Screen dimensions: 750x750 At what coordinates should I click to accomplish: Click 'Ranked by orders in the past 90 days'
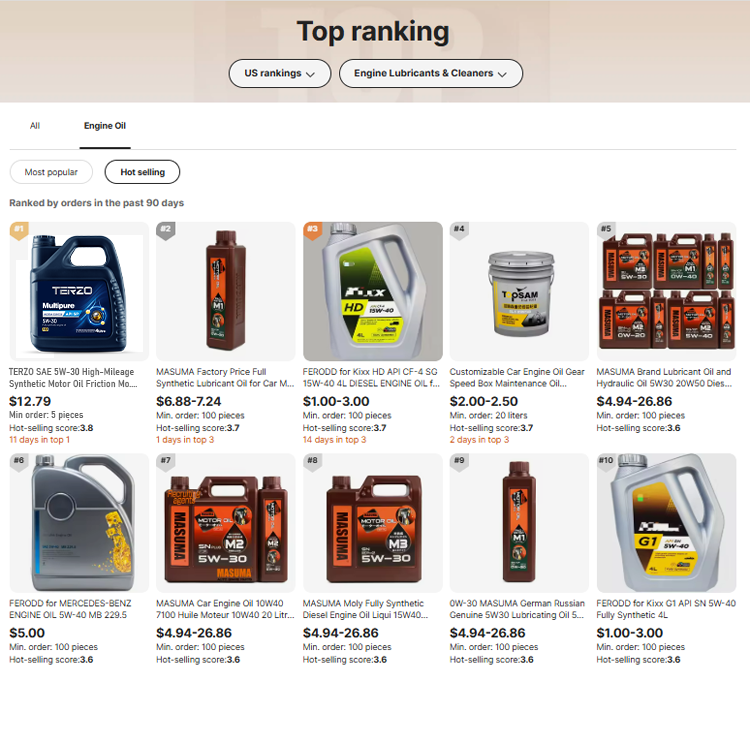[97, 203]
